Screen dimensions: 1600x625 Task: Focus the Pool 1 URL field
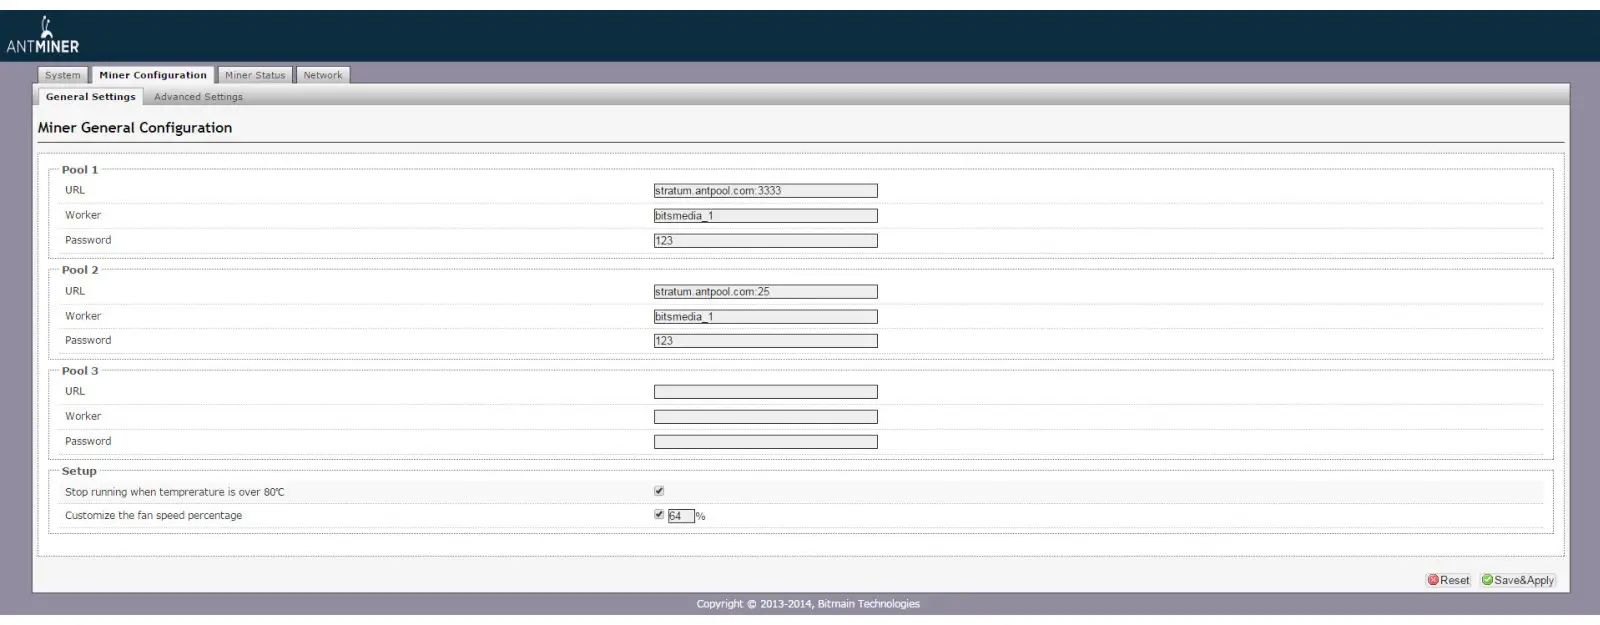pos(765,191)
